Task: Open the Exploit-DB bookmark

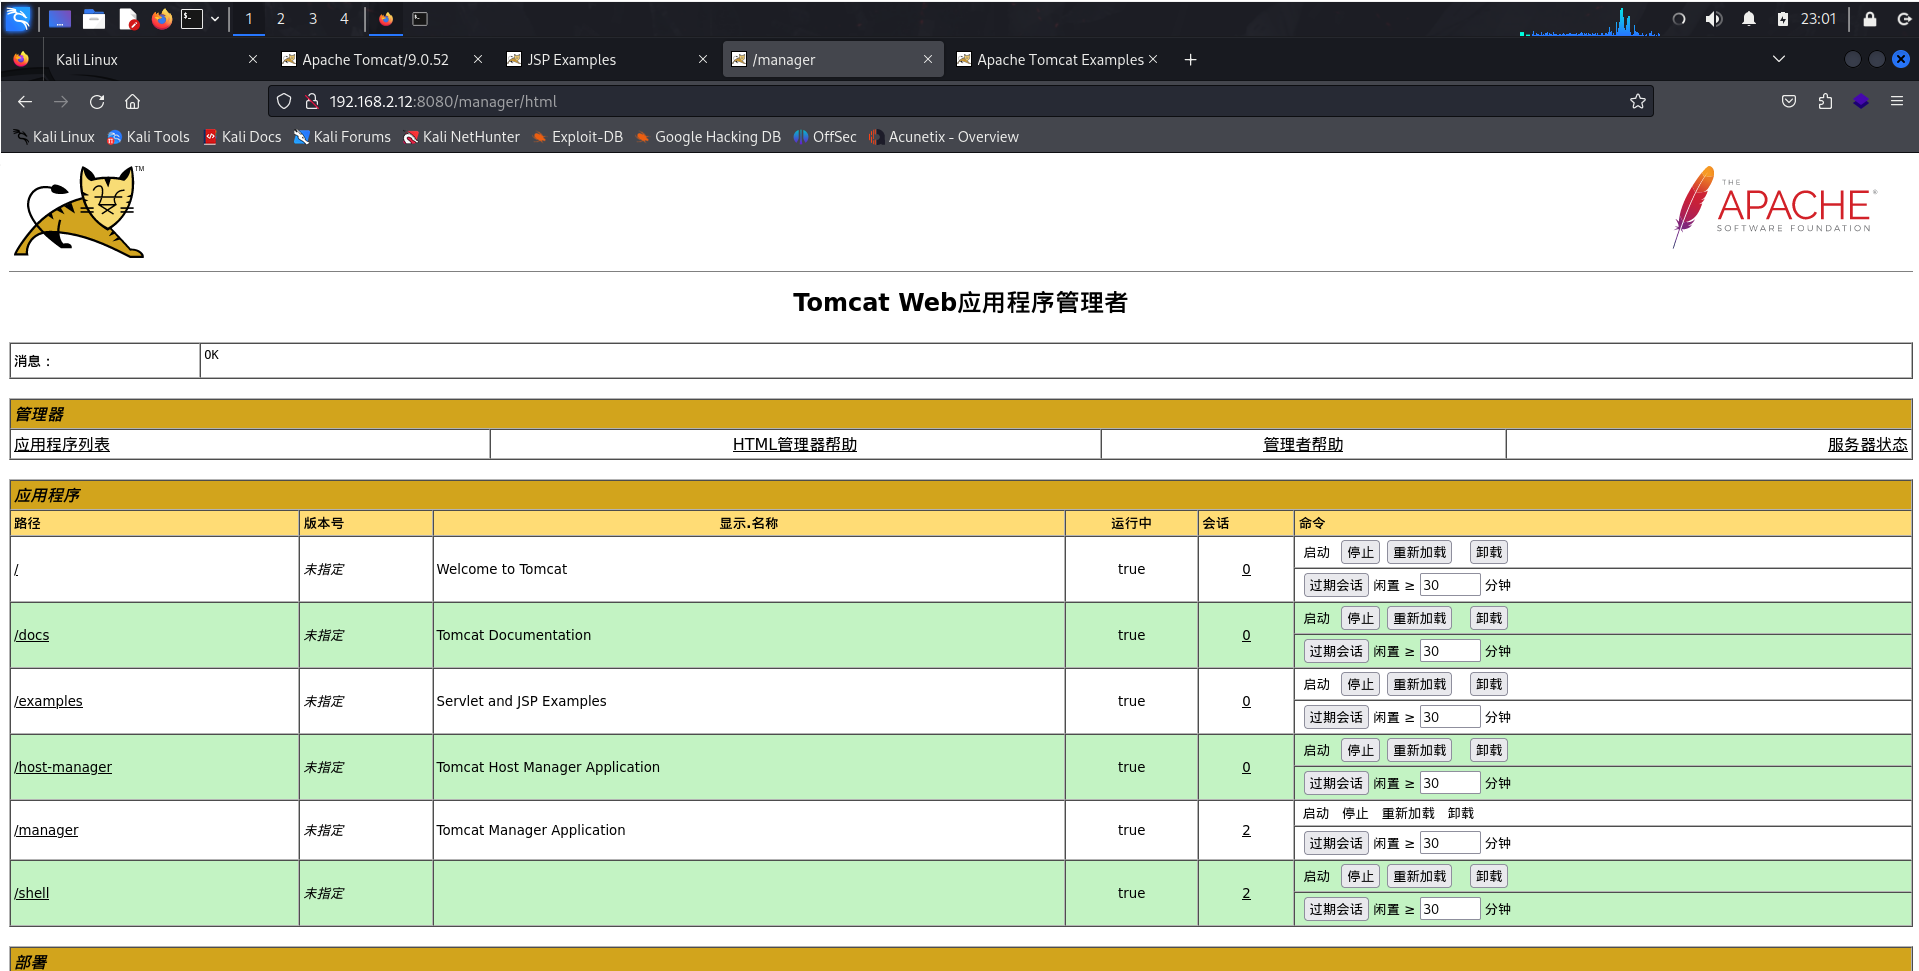Action: point(578,137)
